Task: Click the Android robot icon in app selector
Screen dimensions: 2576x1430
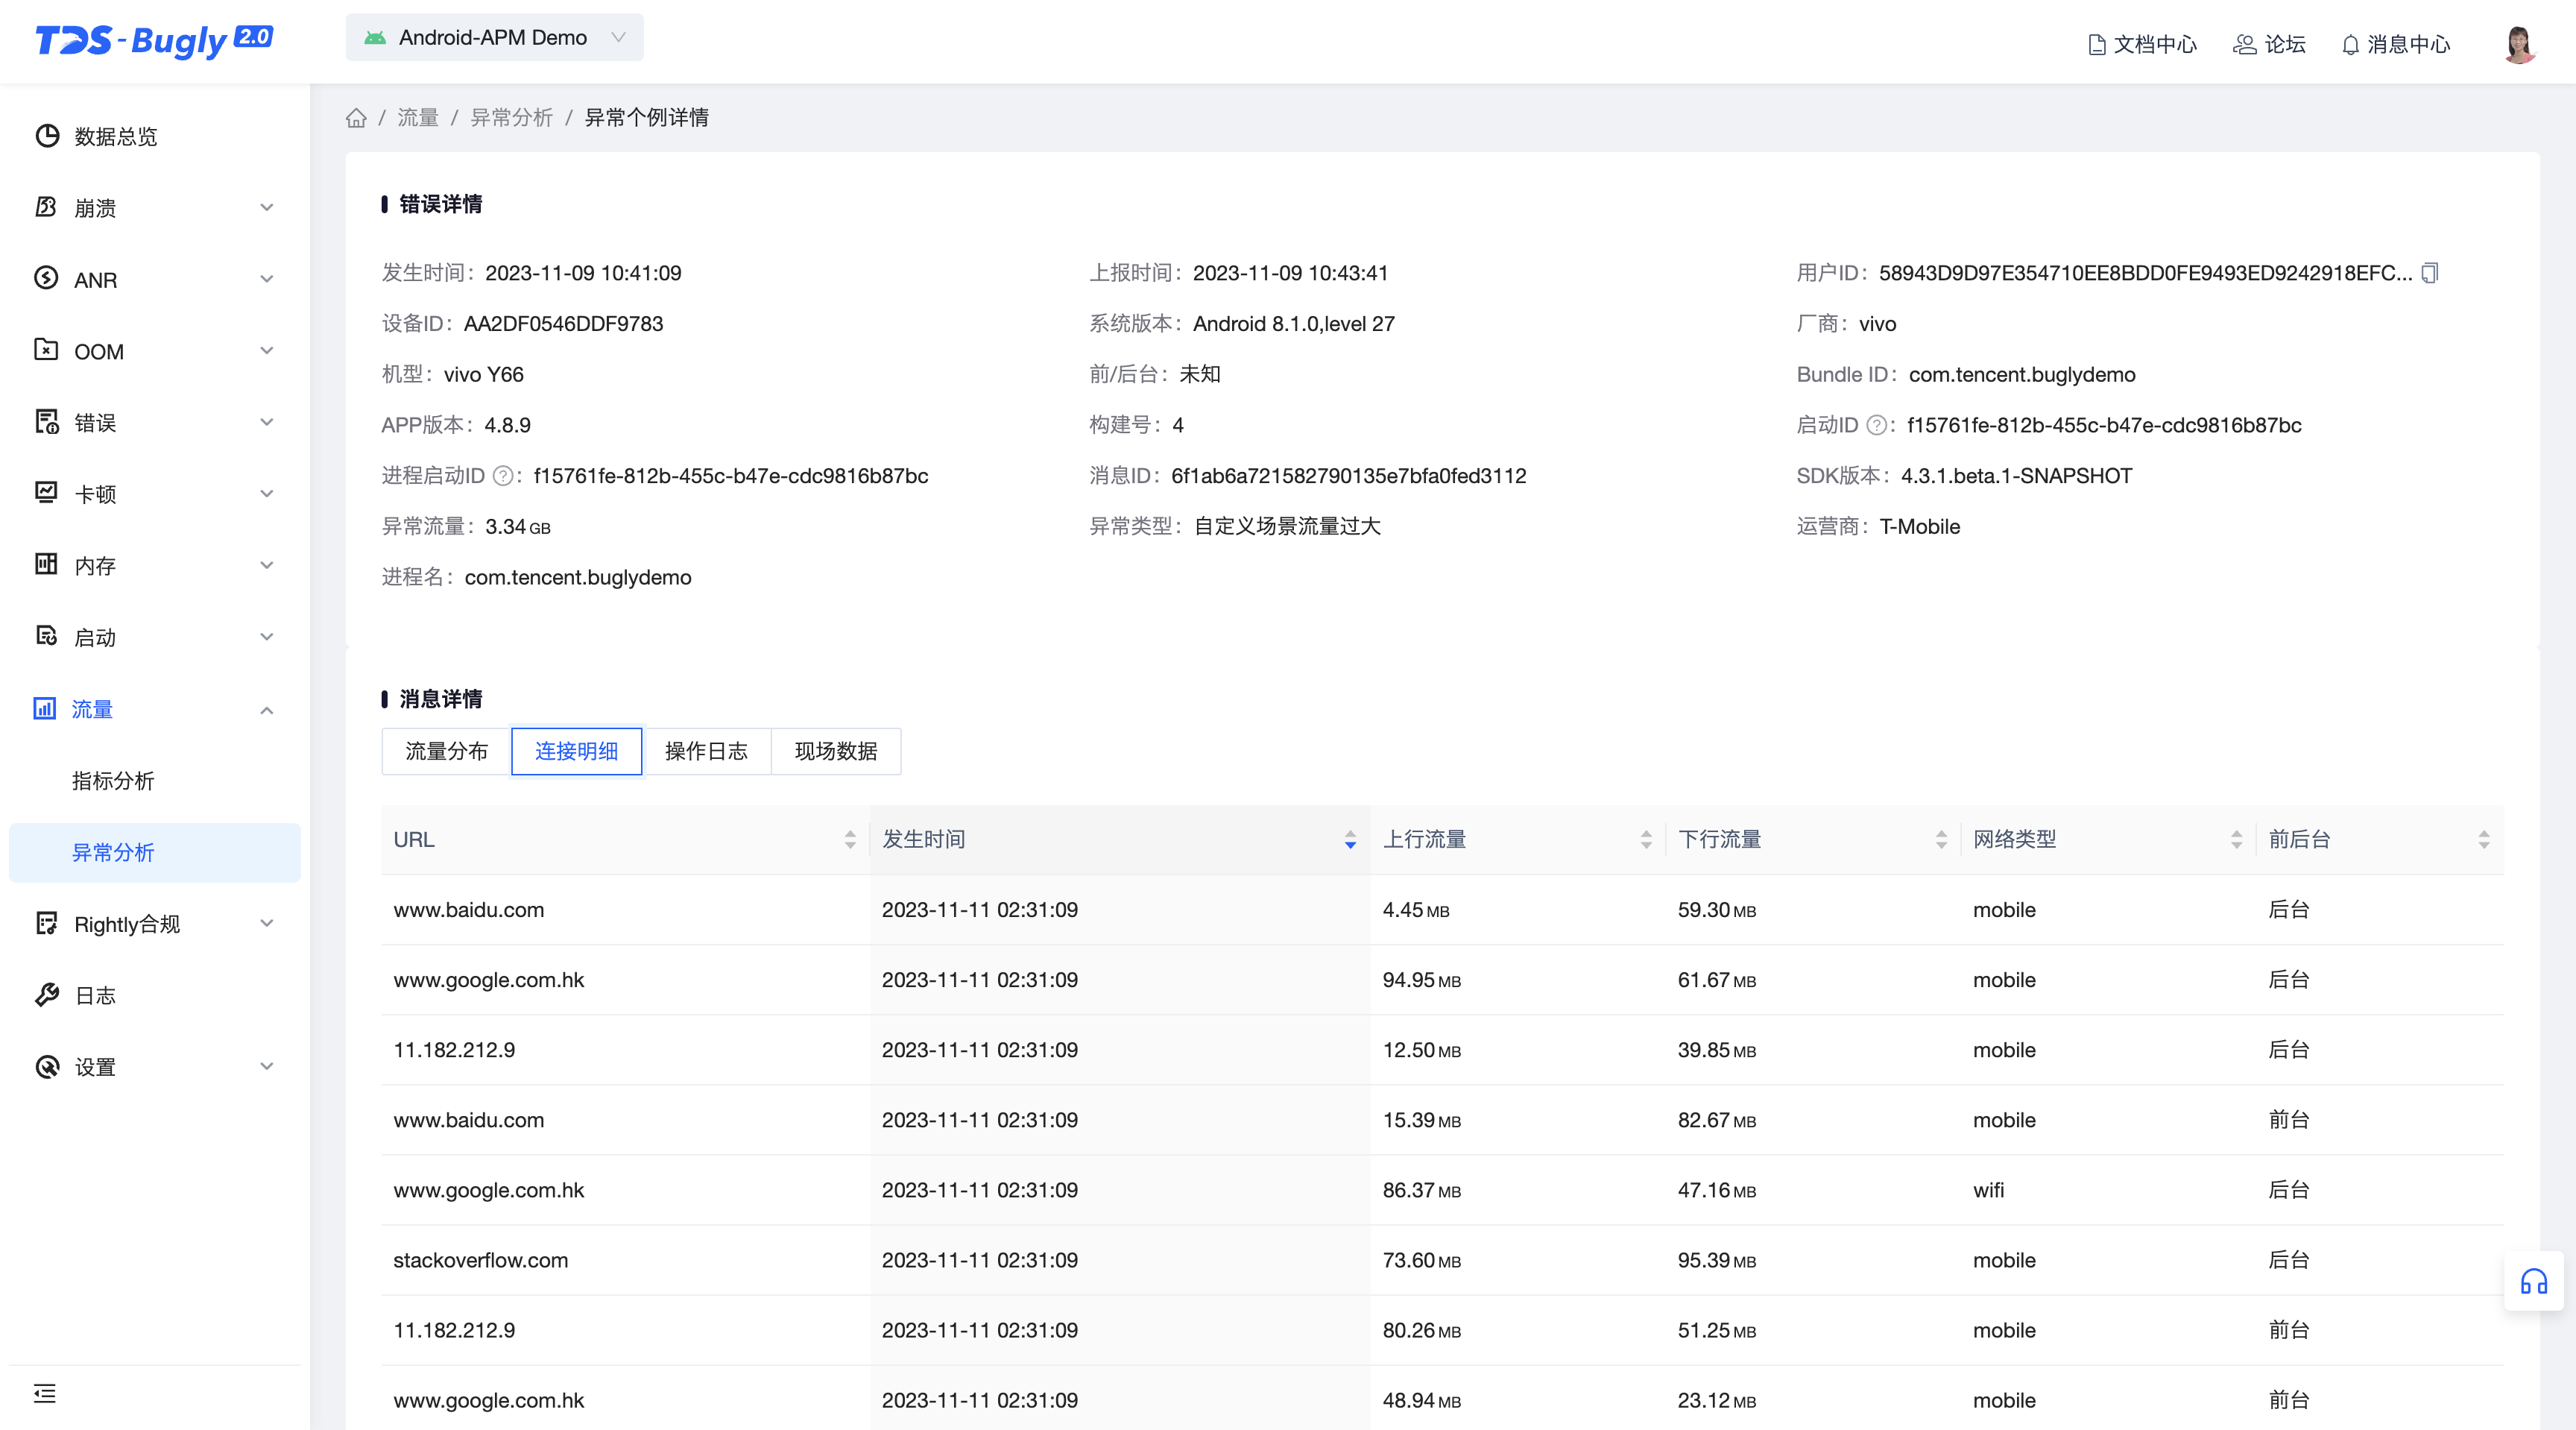Action: (x=375, y=38)
